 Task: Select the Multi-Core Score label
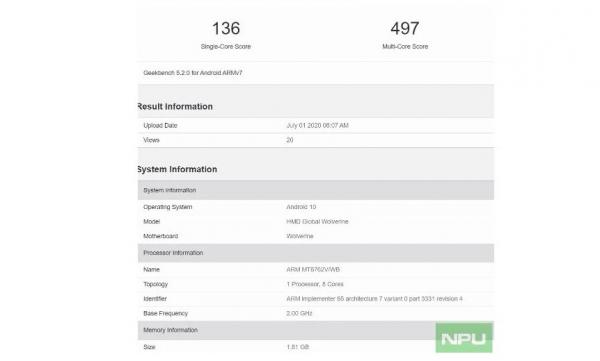tap(405, 46)
